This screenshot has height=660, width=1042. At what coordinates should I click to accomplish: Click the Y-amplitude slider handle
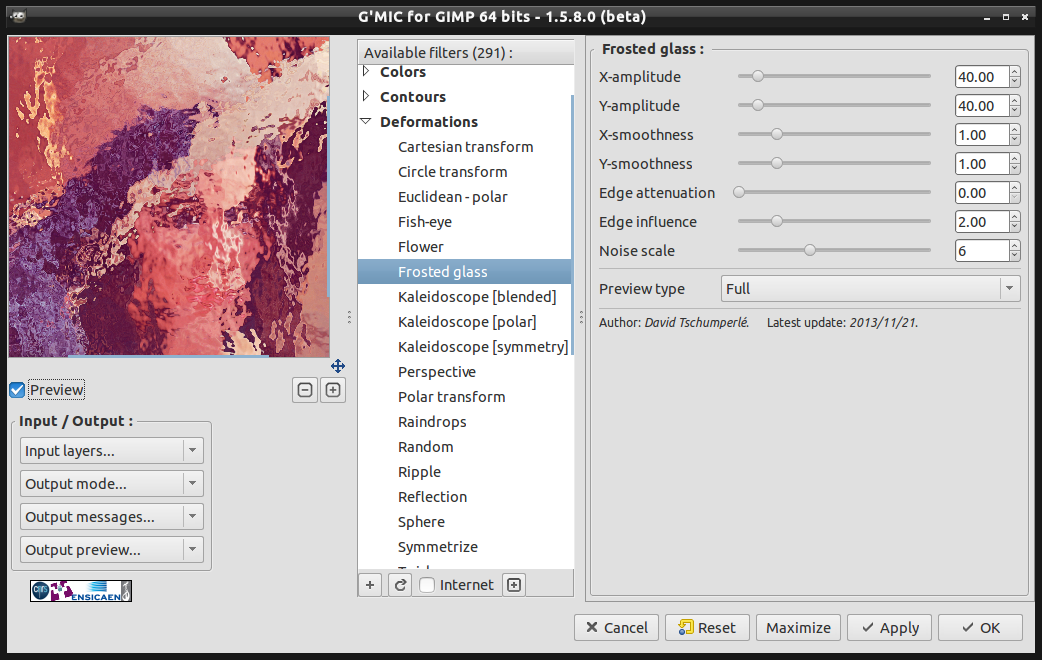pyautogui.click(x=758, y=105)
